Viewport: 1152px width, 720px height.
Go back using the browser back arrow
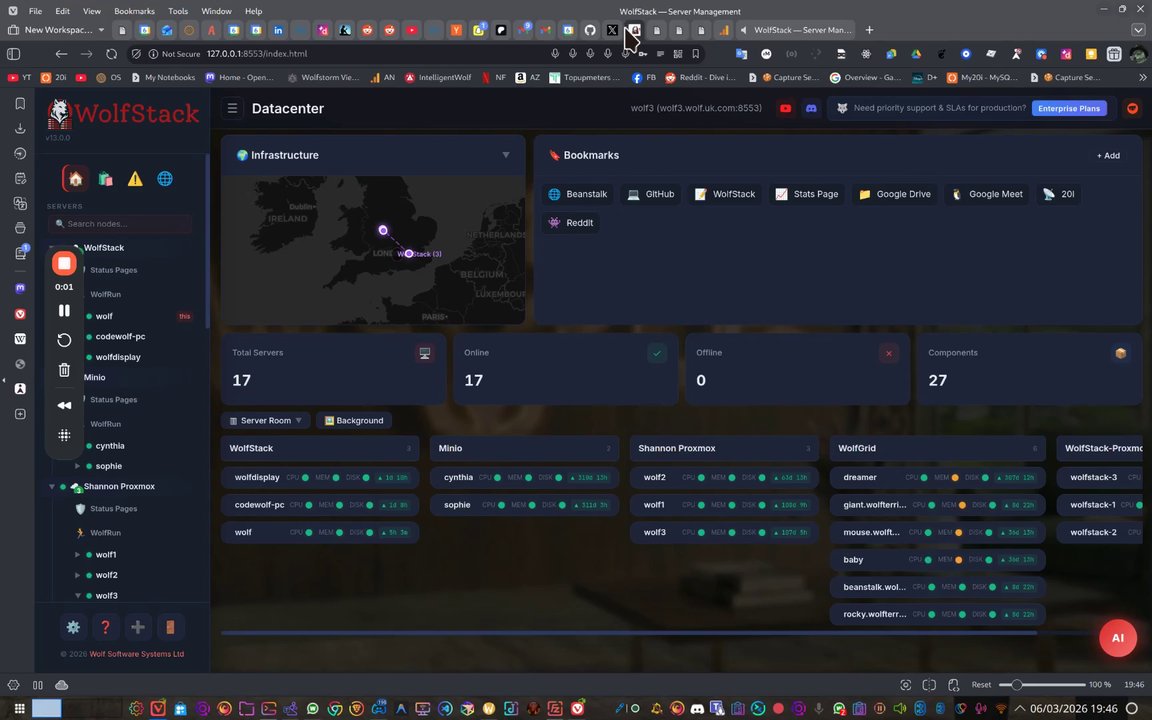click(61, 54)
